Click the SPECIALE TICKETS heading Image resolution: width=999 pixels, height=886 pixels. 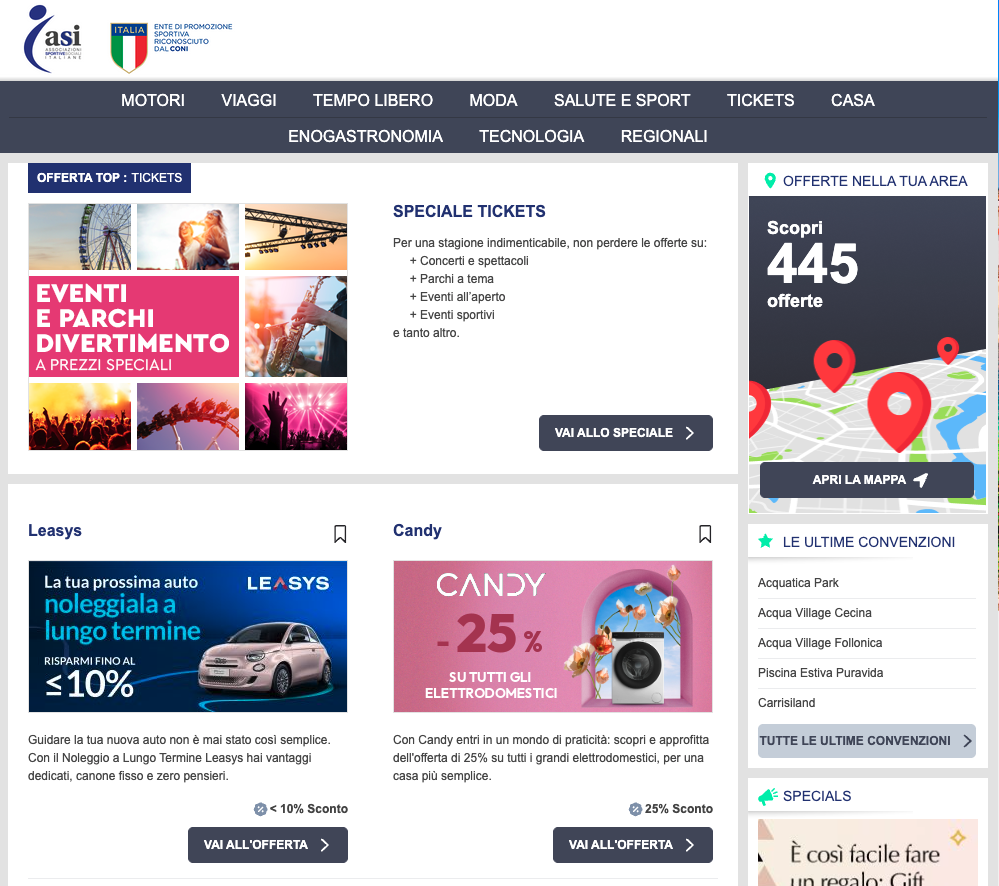pos(469,211)
